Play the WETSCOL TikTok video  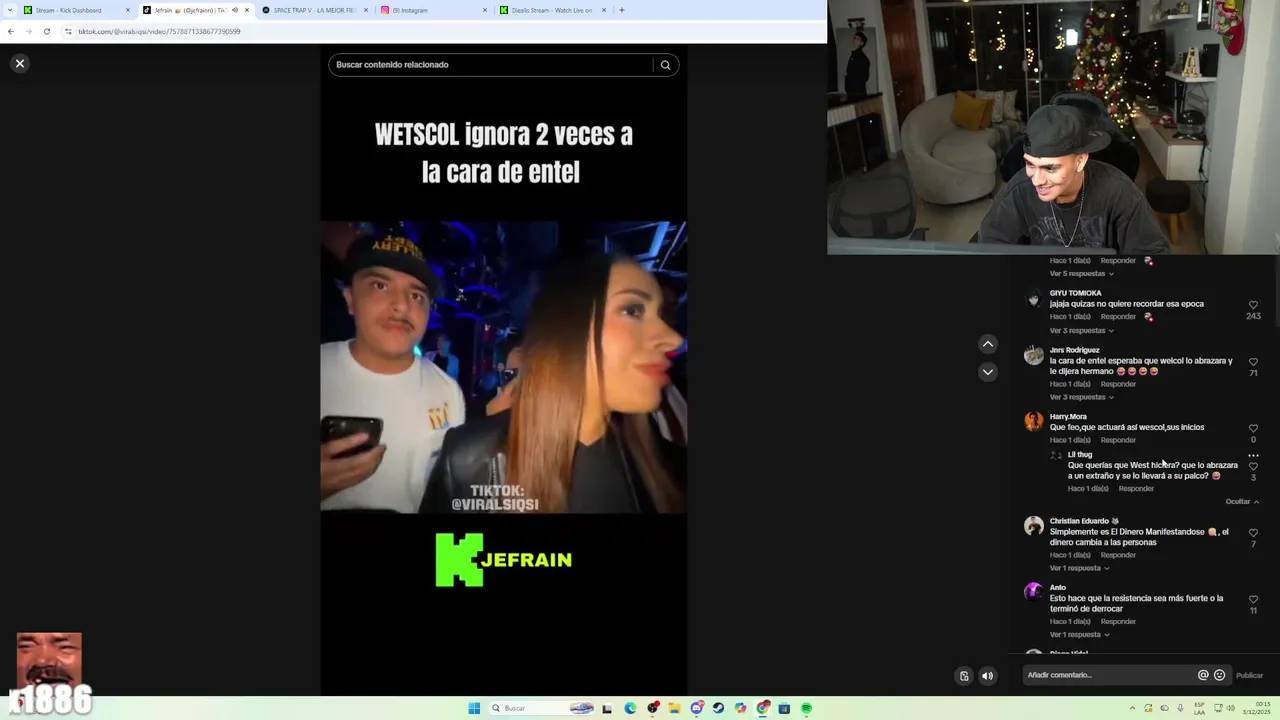(x=503, y=367)
